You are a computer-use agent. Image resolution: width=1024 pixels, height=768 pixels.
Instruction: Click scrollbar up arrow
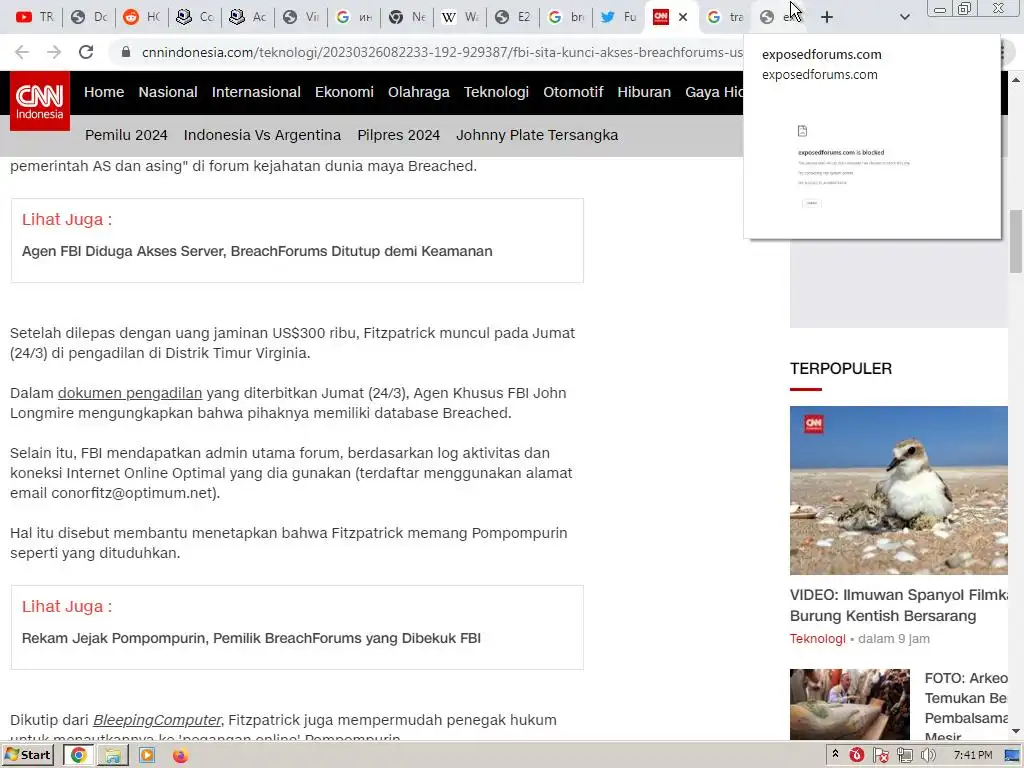[x=1016, y=80]
